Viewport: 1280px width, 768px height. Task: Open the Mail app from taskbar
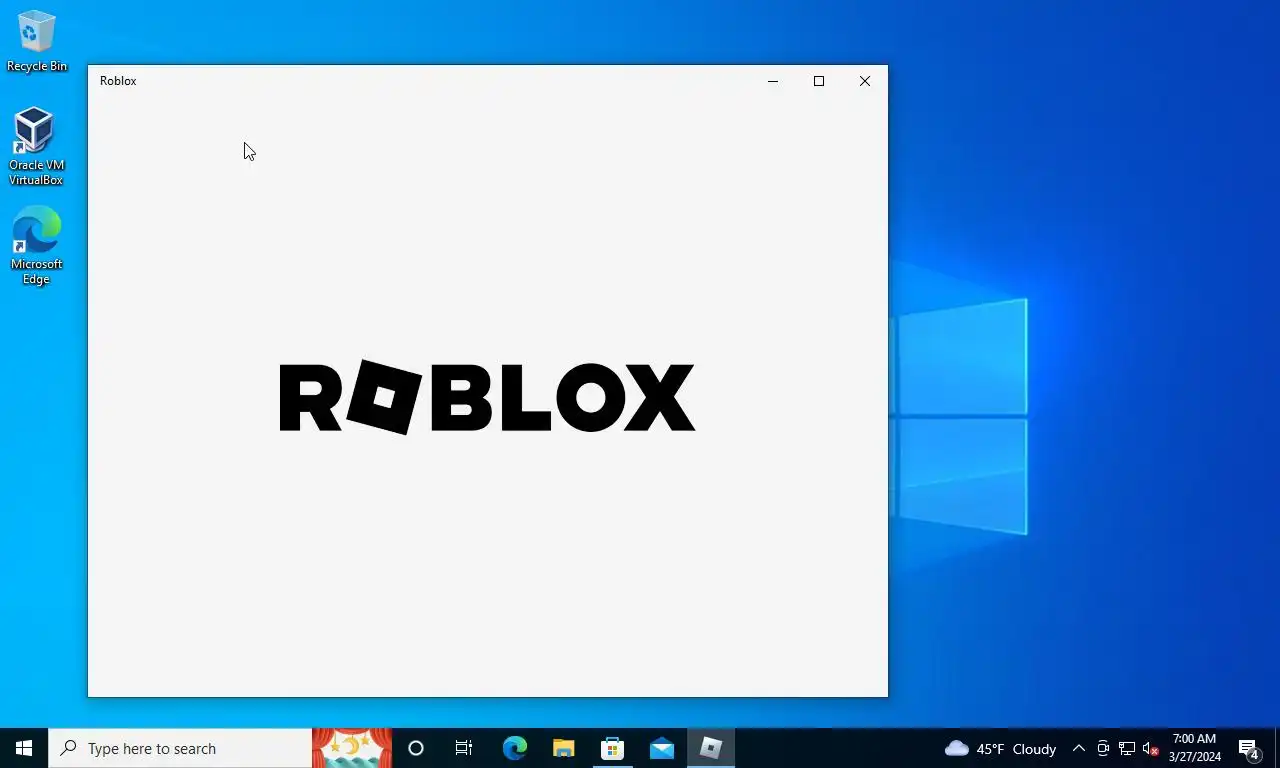pyautogui.click(x=661, y=748)
